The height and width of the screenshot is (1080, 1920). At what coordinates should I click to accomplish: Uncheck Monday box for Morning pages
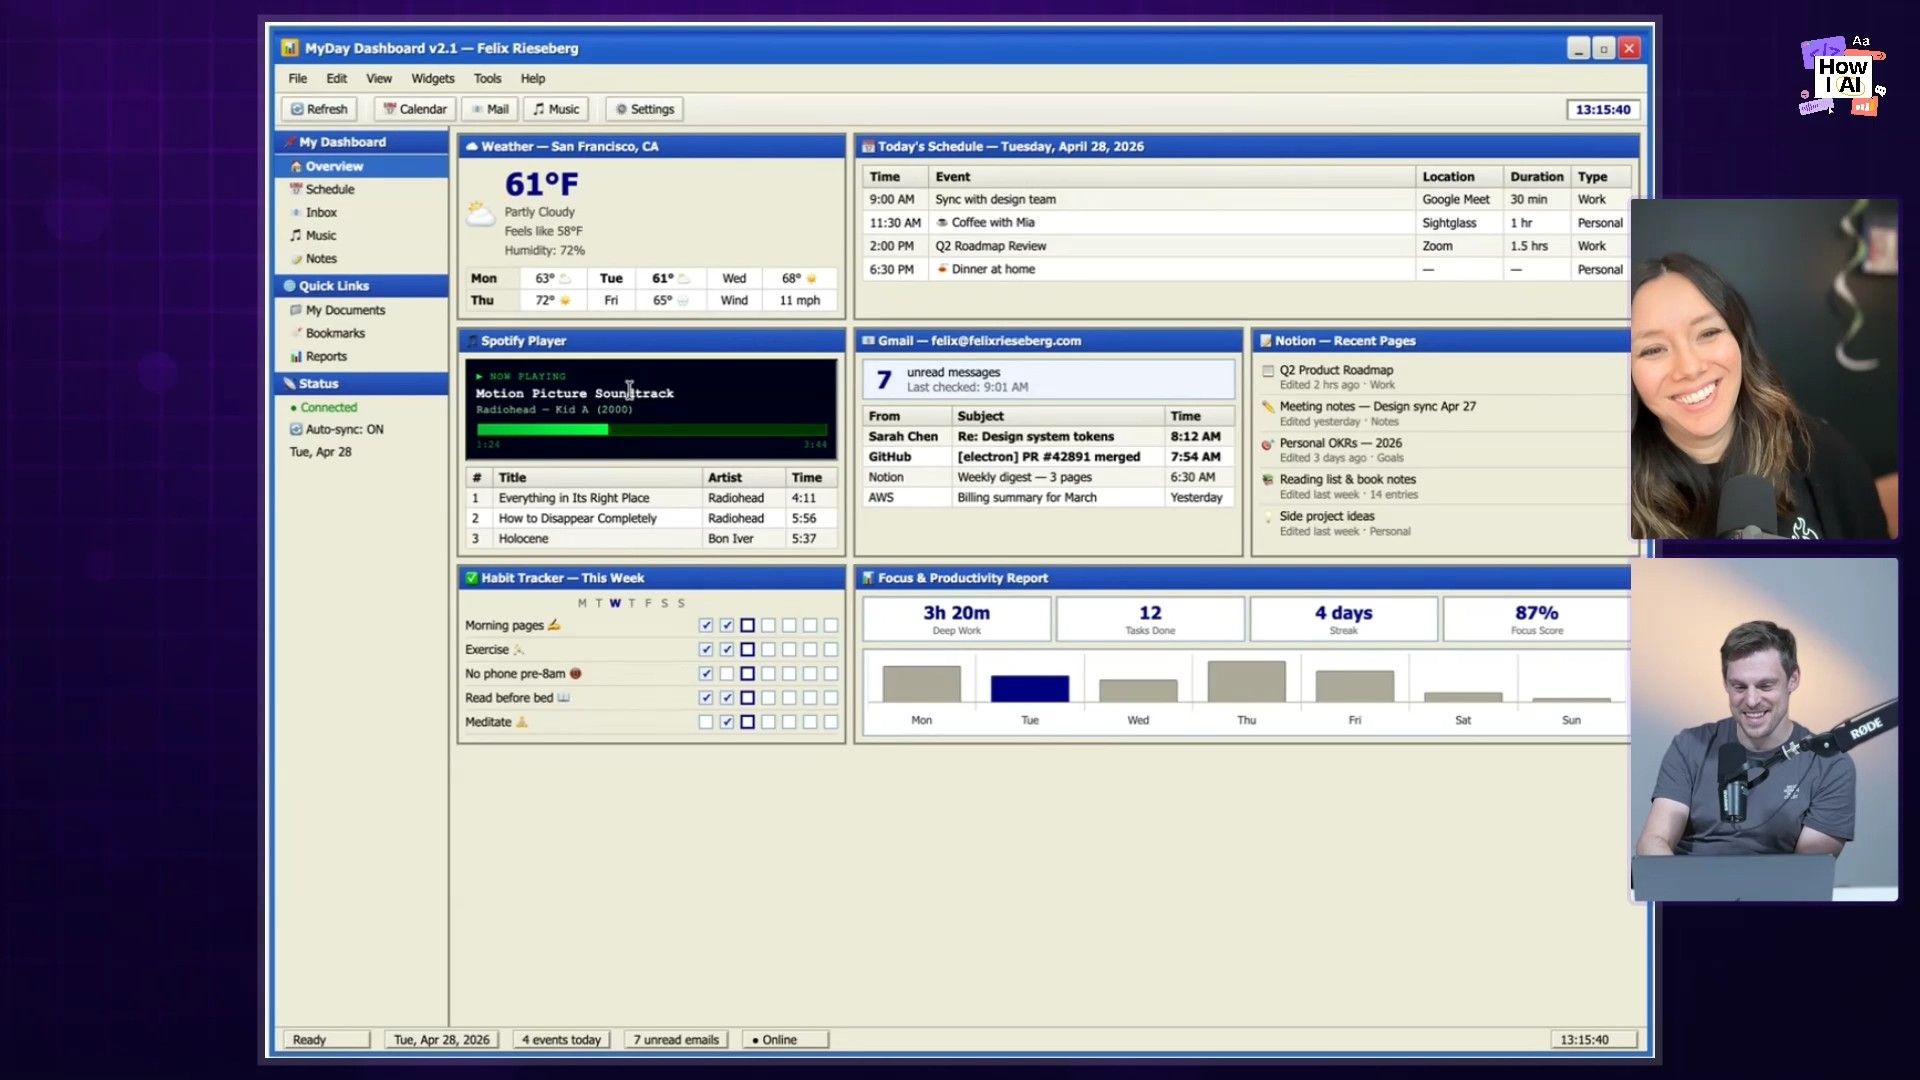706,625
